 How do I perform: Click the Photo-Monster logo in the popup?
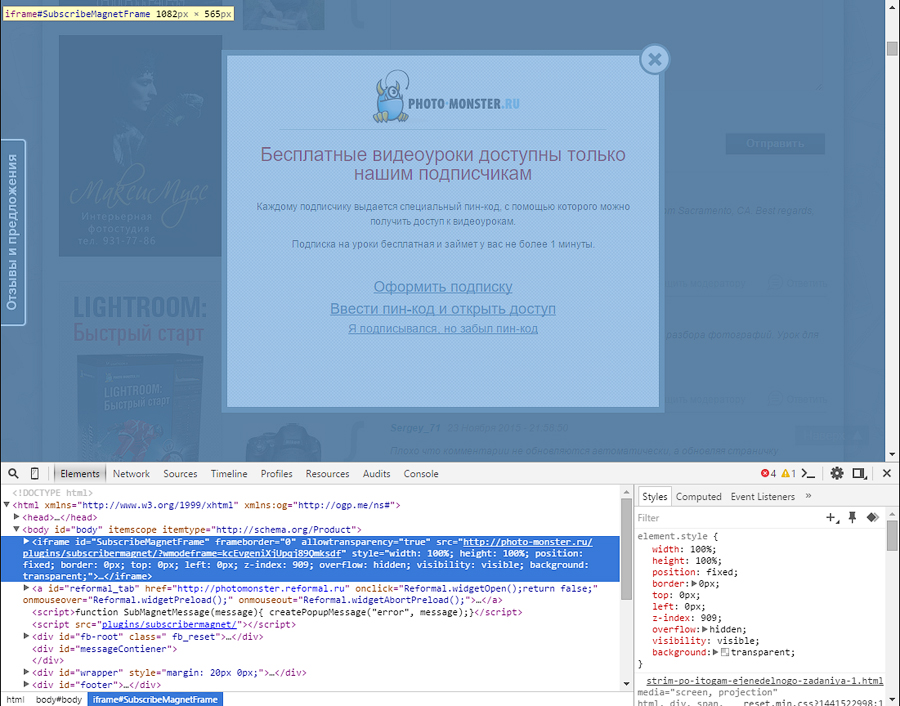click(446, 98)
